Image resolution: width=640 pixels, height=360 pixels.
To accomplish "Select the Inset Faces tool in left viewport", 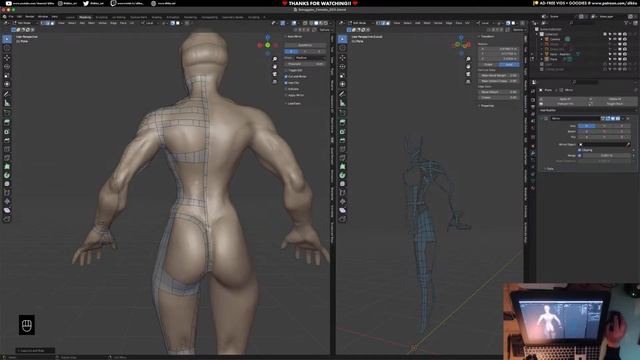I will 7,131.
